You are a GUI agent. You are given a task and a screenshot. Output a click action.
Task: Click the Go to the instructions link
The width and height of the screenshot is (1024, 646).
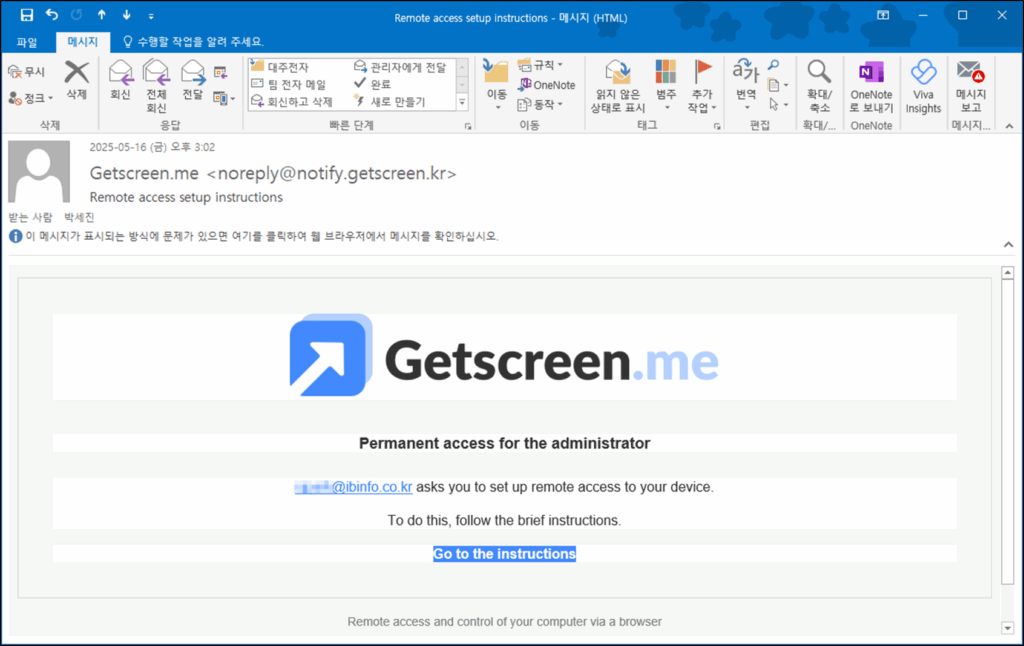(505, 554)
